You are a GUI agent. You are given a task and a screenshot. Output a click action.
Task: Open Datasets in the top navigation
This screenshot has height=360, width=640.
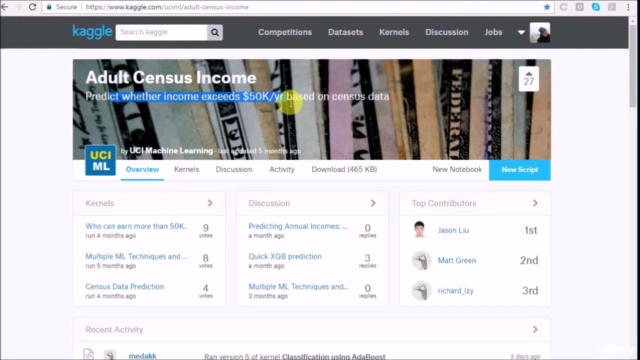pos(345,32)
